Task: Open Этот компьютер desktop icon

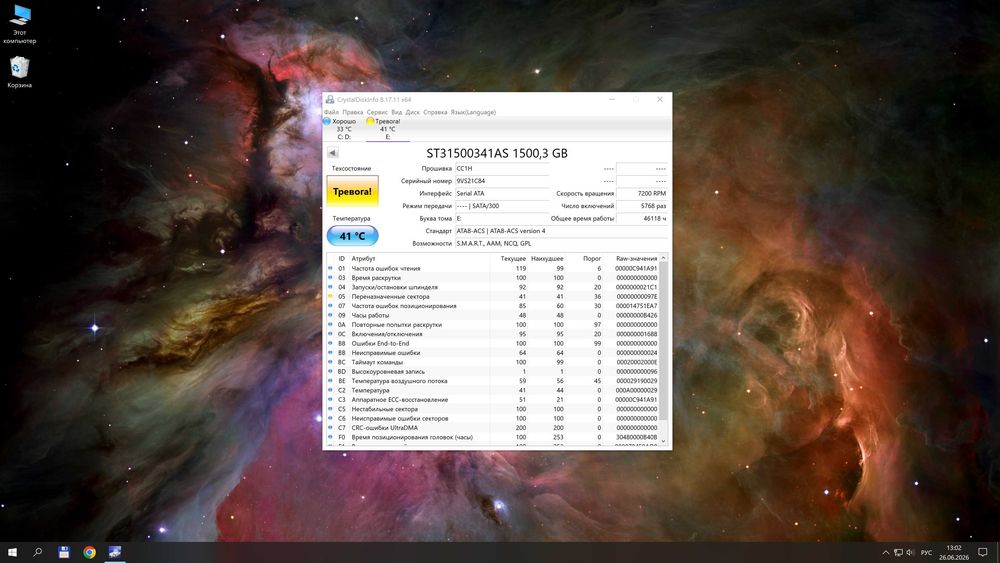Action: click(x=20, y=24)
